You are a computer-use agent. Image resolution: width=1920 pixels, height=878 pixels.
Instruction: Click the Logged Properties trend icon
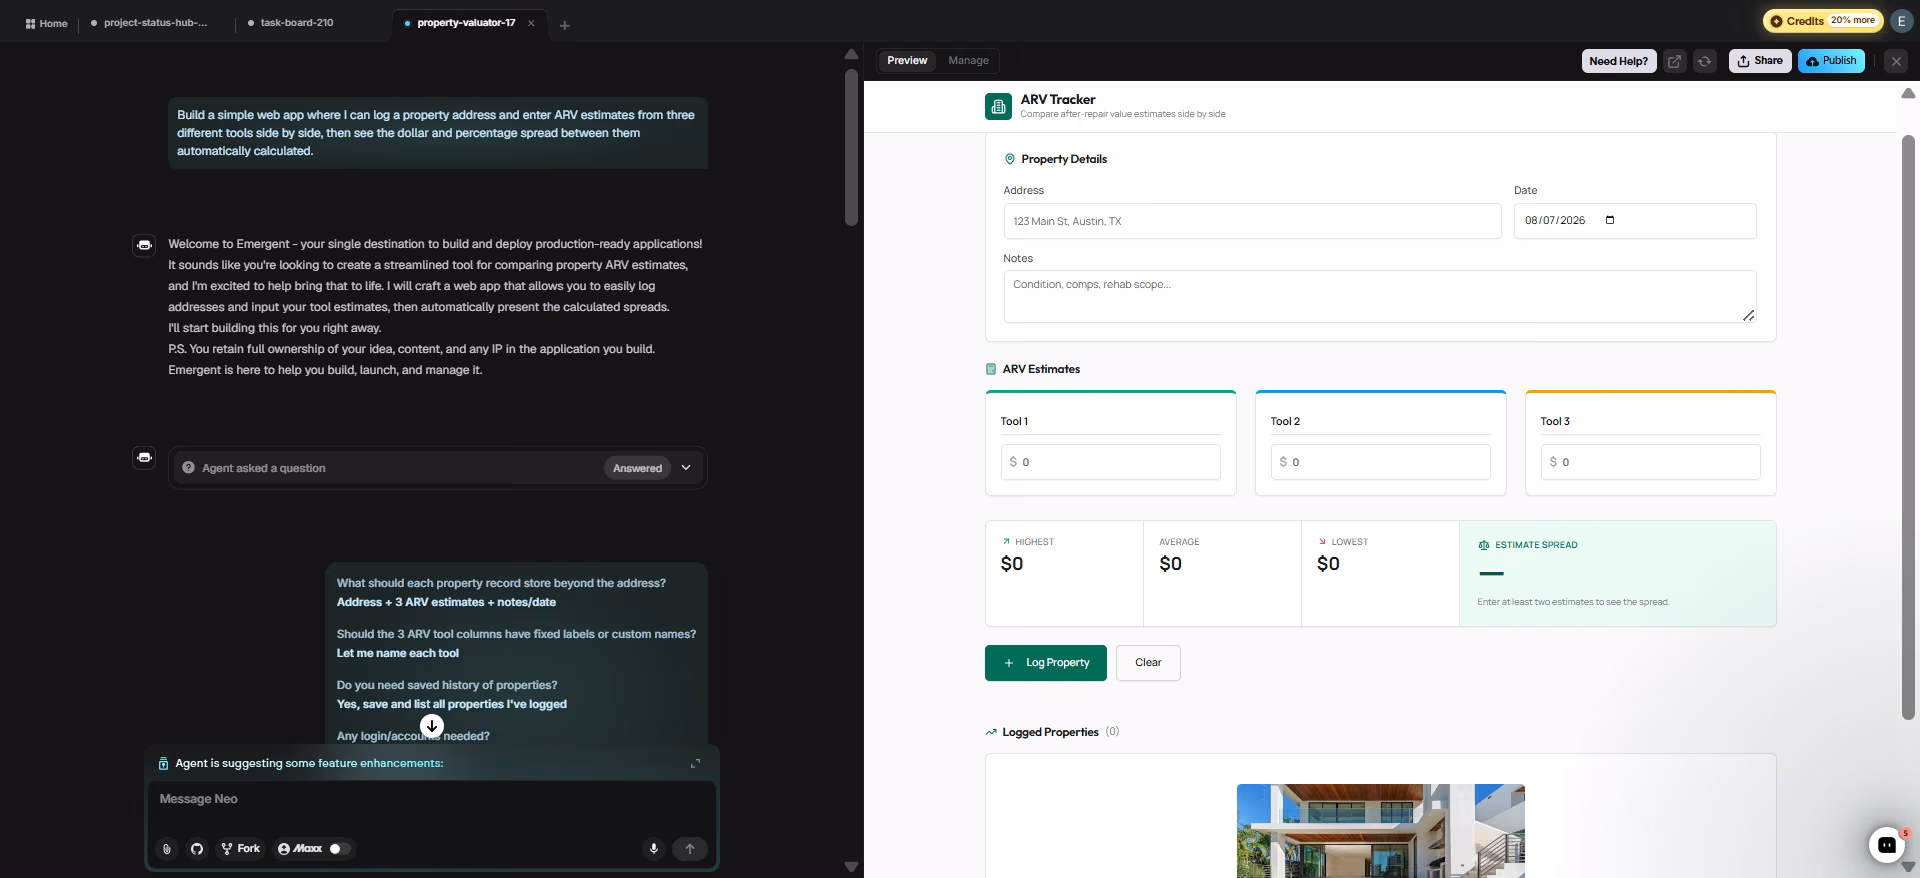click(x=991, y=732)
